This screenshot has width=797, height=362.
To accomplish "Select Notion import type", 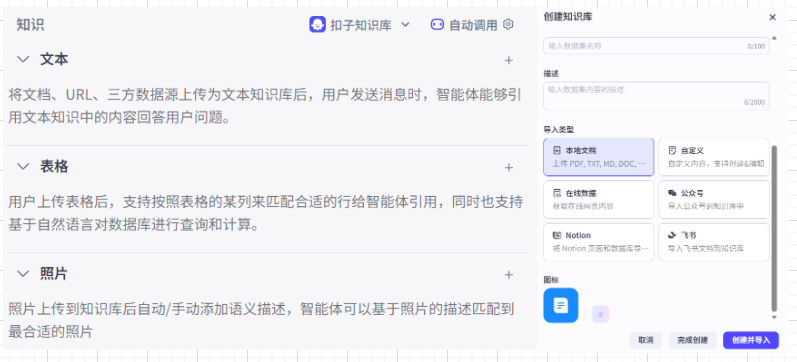I will [x=599, y=242].
